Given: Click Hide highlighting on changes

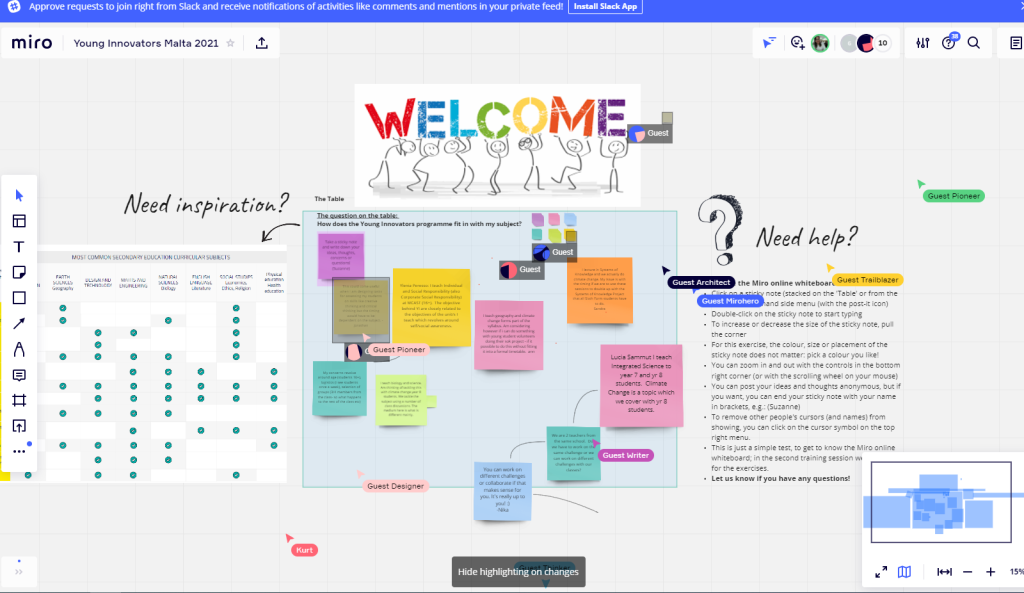Looking at the screenshot, I should coord(518,572).
